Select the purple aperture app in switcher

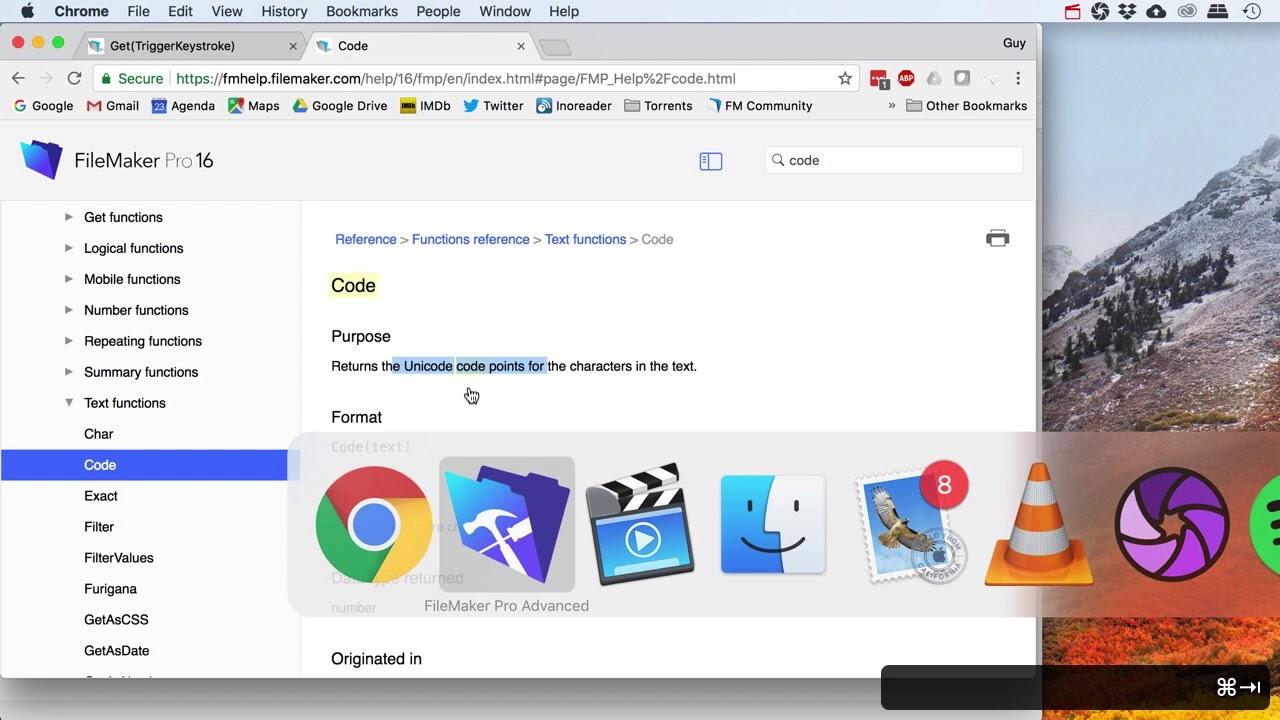click(1172, 525)
